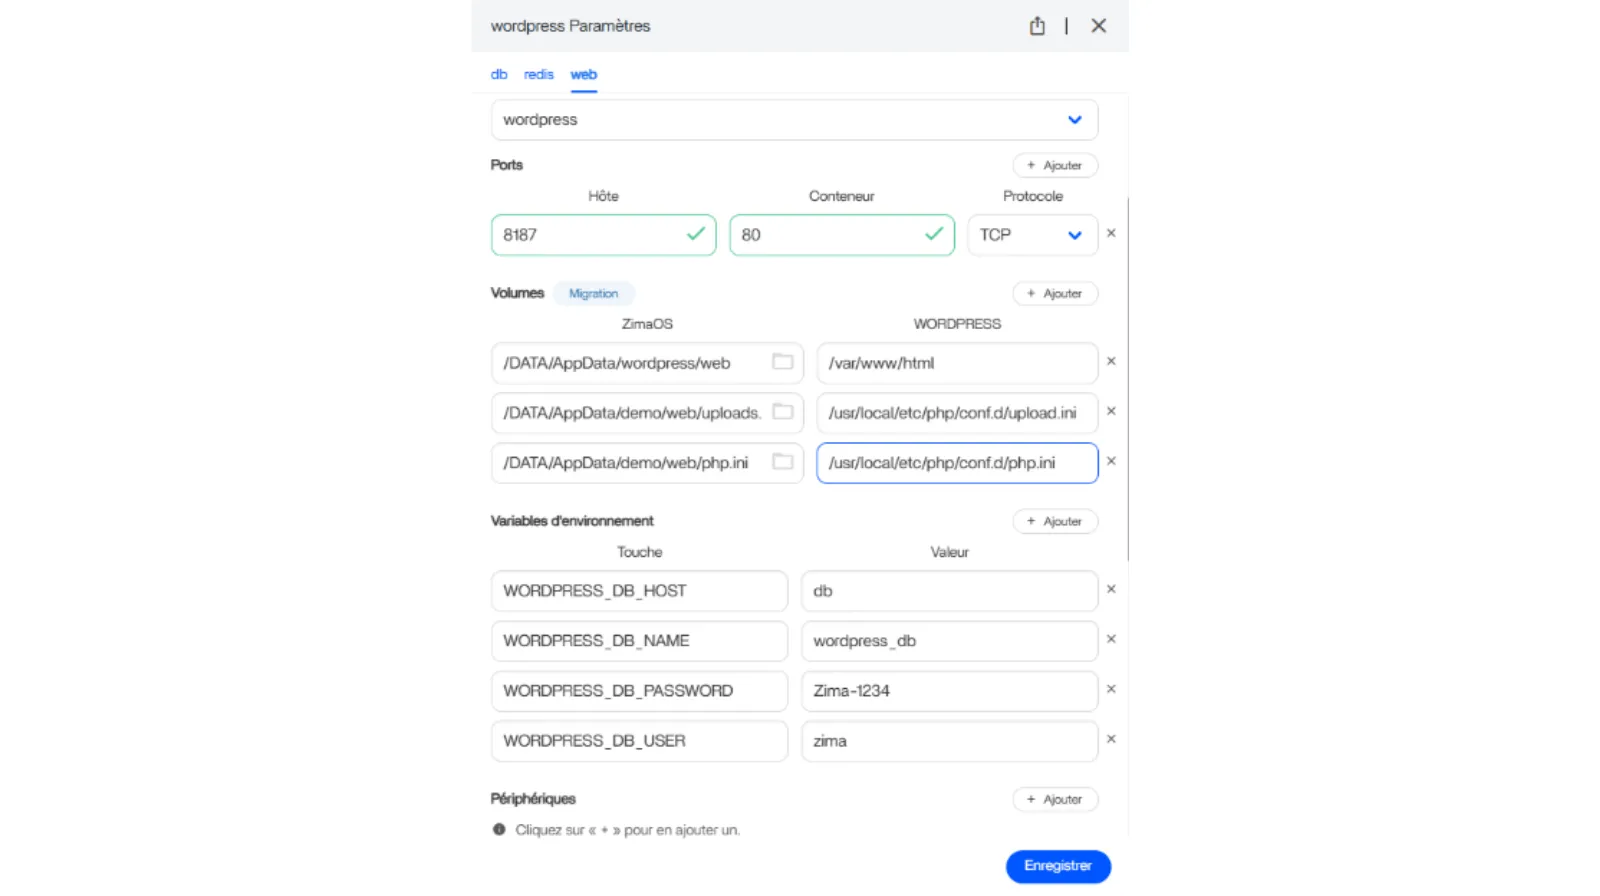This screenshot has height=896, width=1600.
Task: Click the Enregistrer button
Action: (1057, 866)
